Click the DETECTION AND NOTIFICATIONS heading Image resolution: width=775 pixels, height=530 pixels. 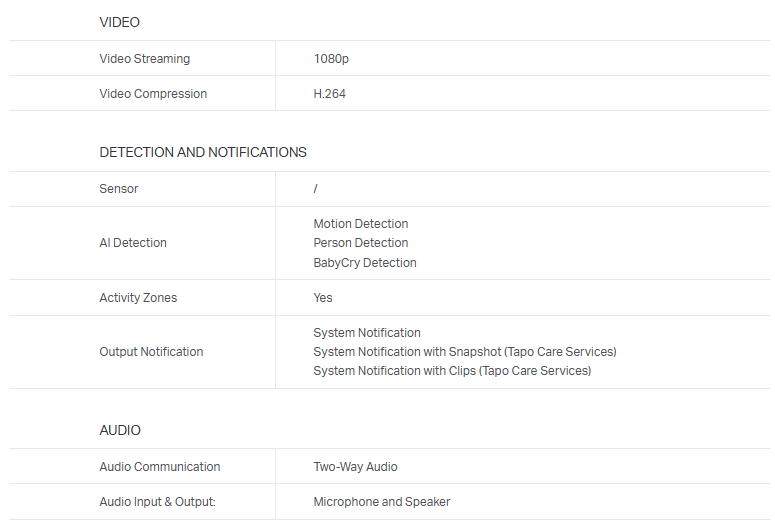click(203, 153)
